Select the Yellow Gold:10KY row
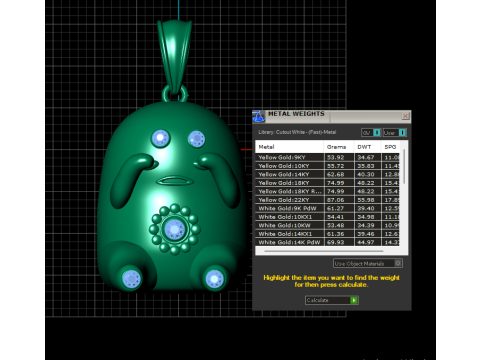 coord(327,166)
